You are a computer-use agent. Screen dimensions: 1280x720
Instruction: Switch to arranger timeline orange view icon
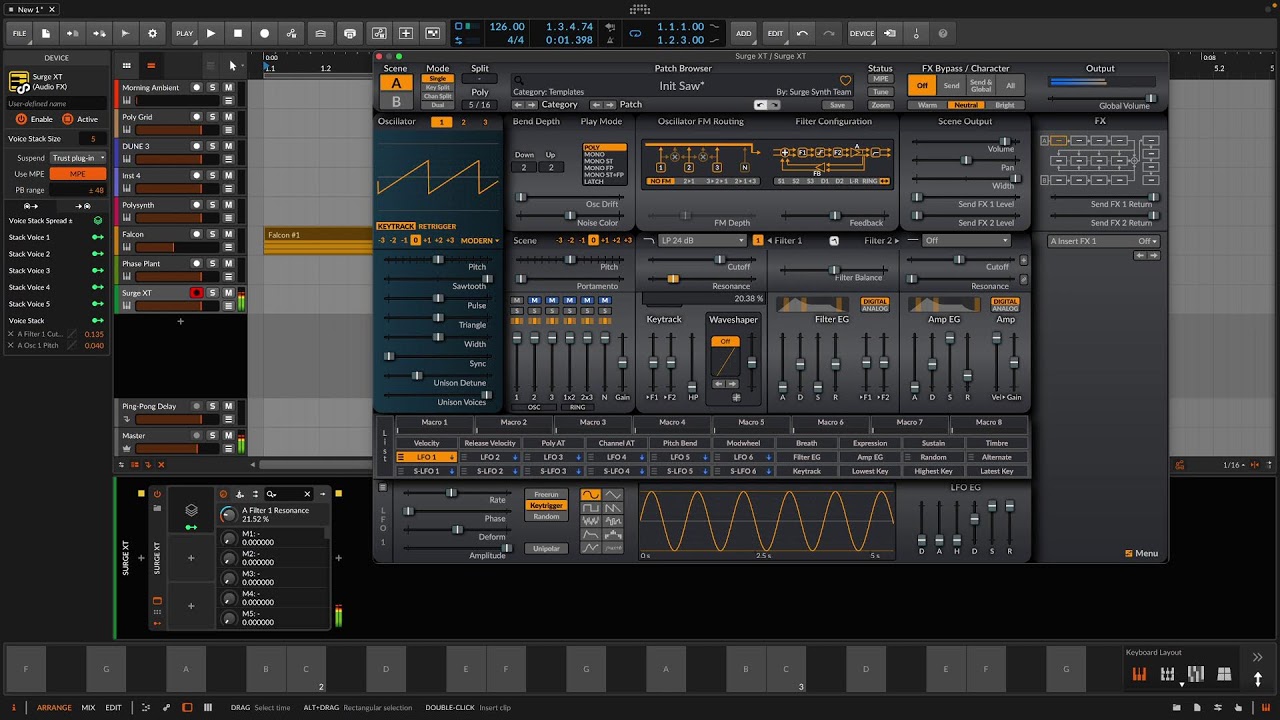tap(151, 66)
